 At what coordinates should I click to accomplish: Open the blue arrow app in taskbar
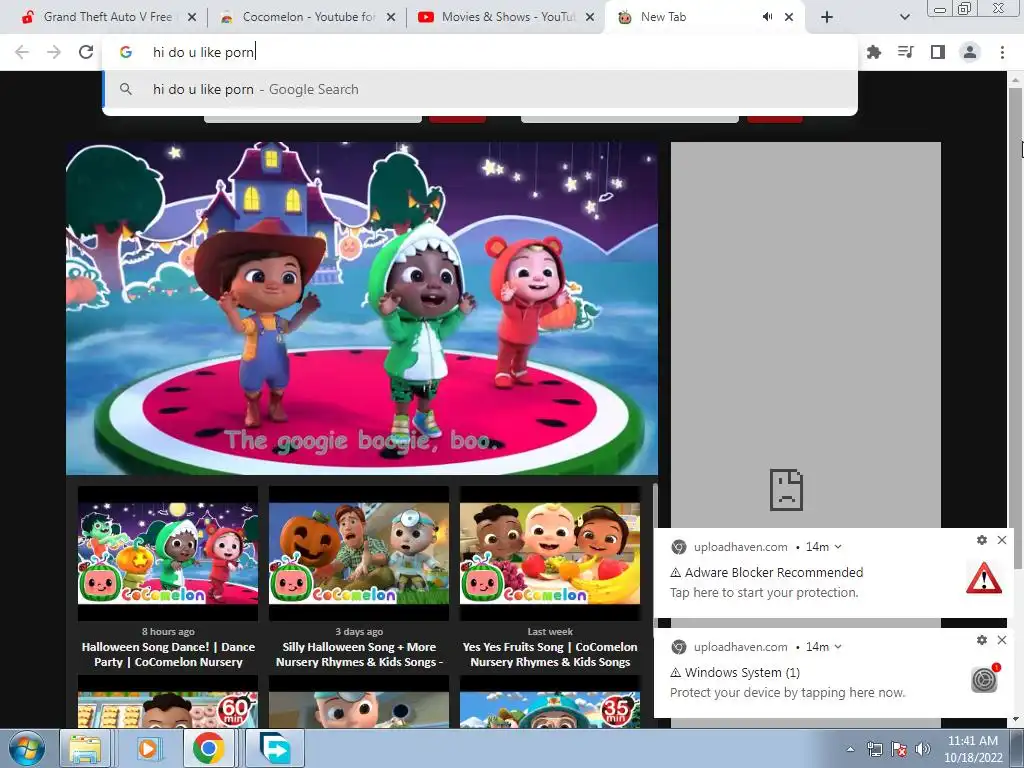(275, 748)
